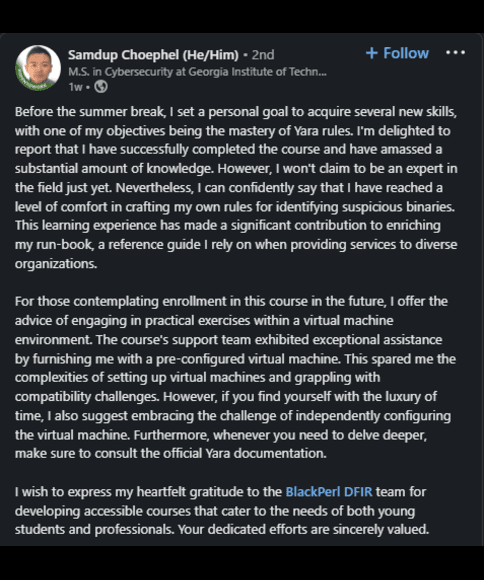Click the 2nd degree connection badge
484x580 pixels.
(x=263, y=55)
